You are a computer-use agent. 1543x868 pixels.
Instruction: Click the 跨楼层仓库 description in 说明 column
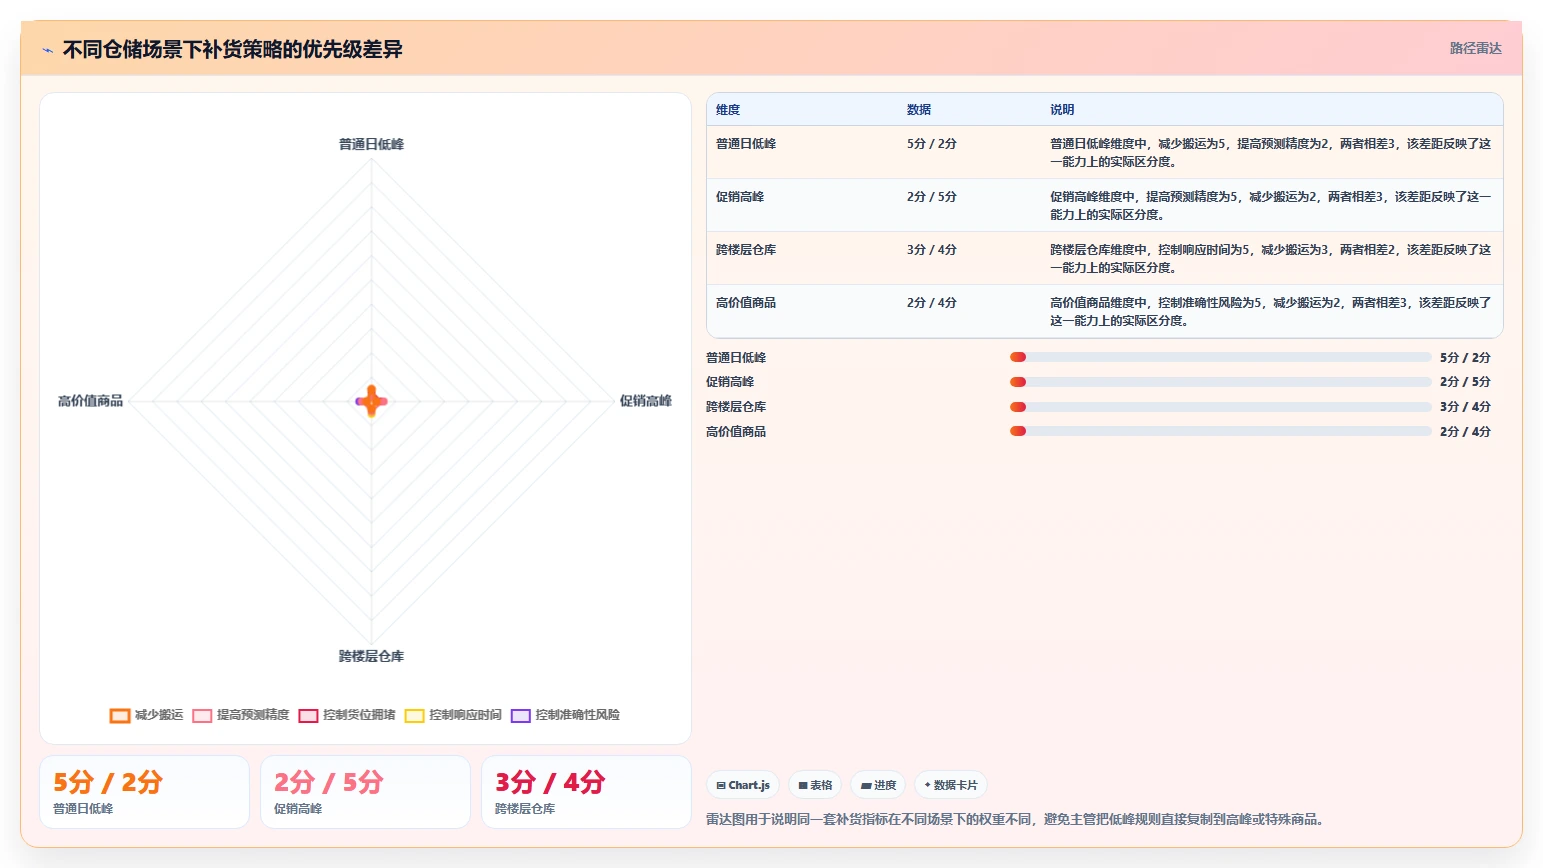(x=1270, y=259)
